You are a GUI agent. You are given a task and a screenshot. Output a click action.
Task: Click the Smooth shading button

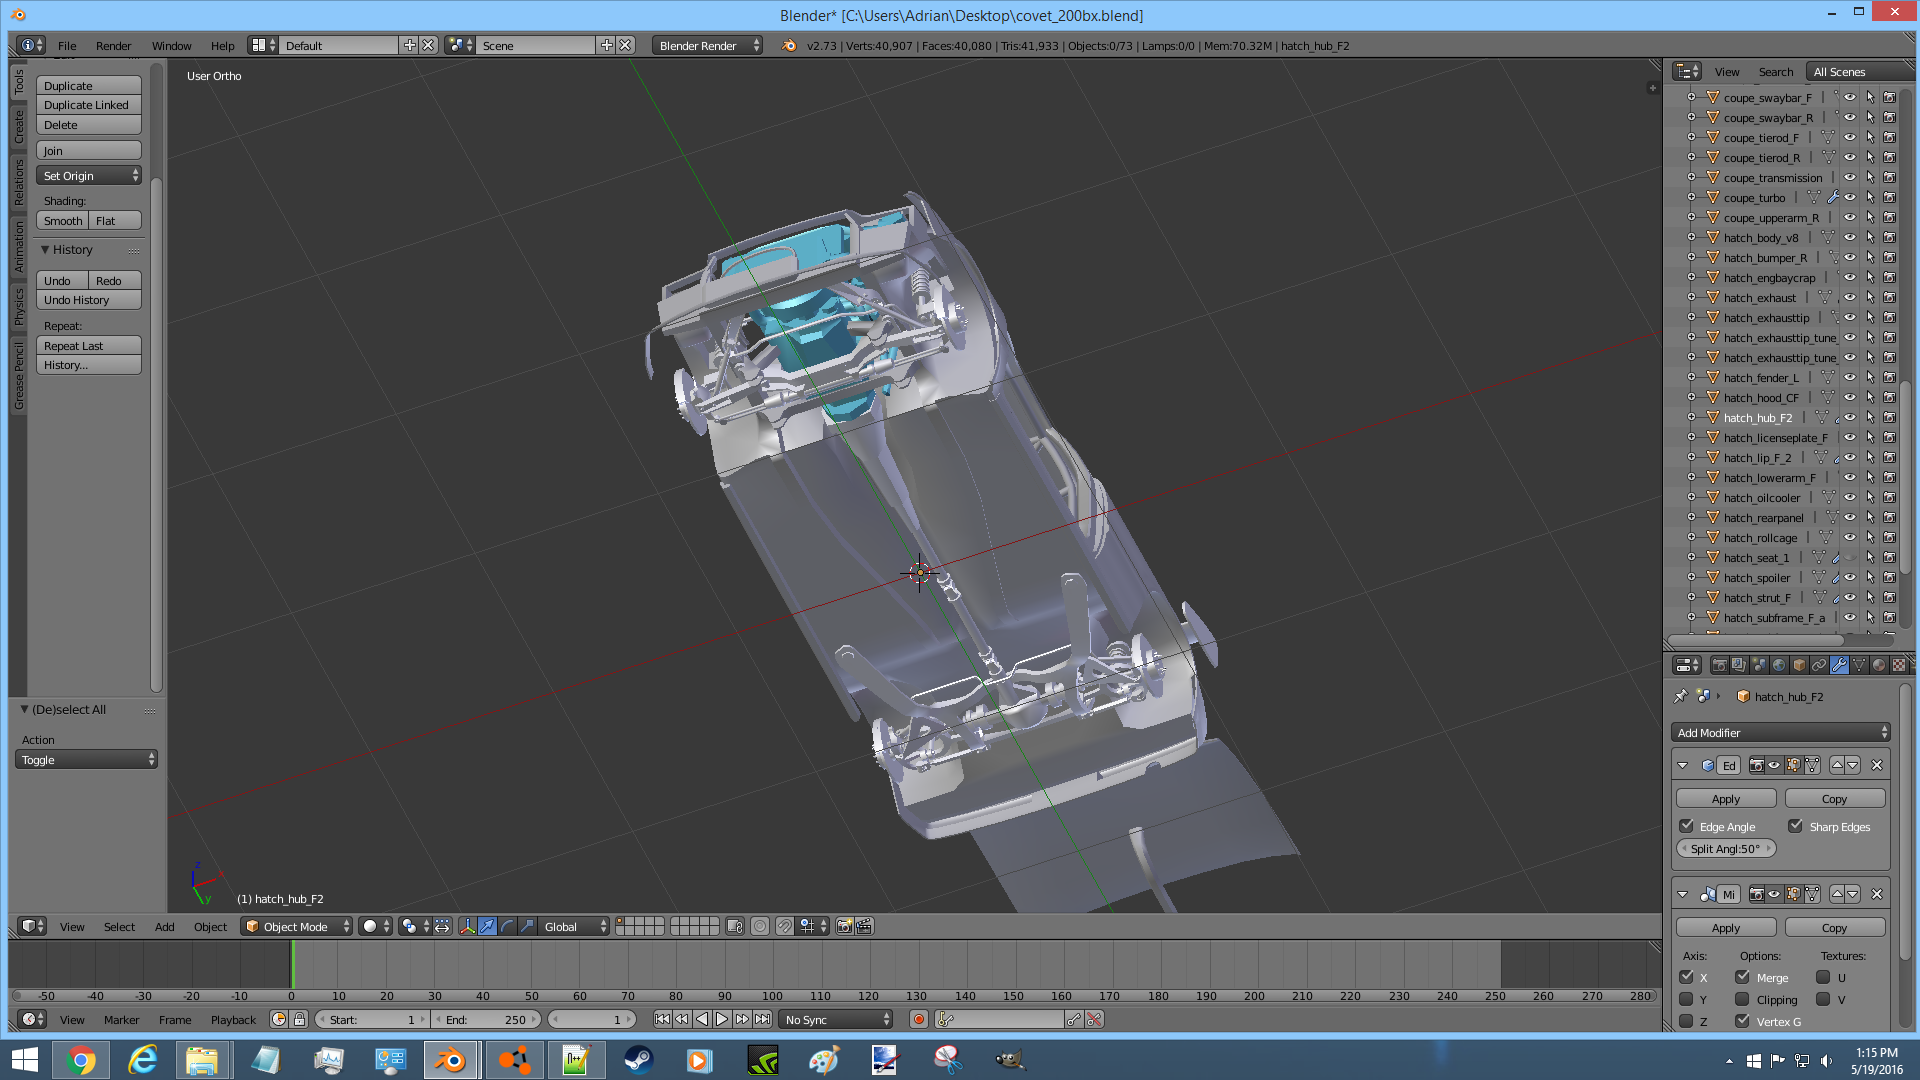(63, 221)
